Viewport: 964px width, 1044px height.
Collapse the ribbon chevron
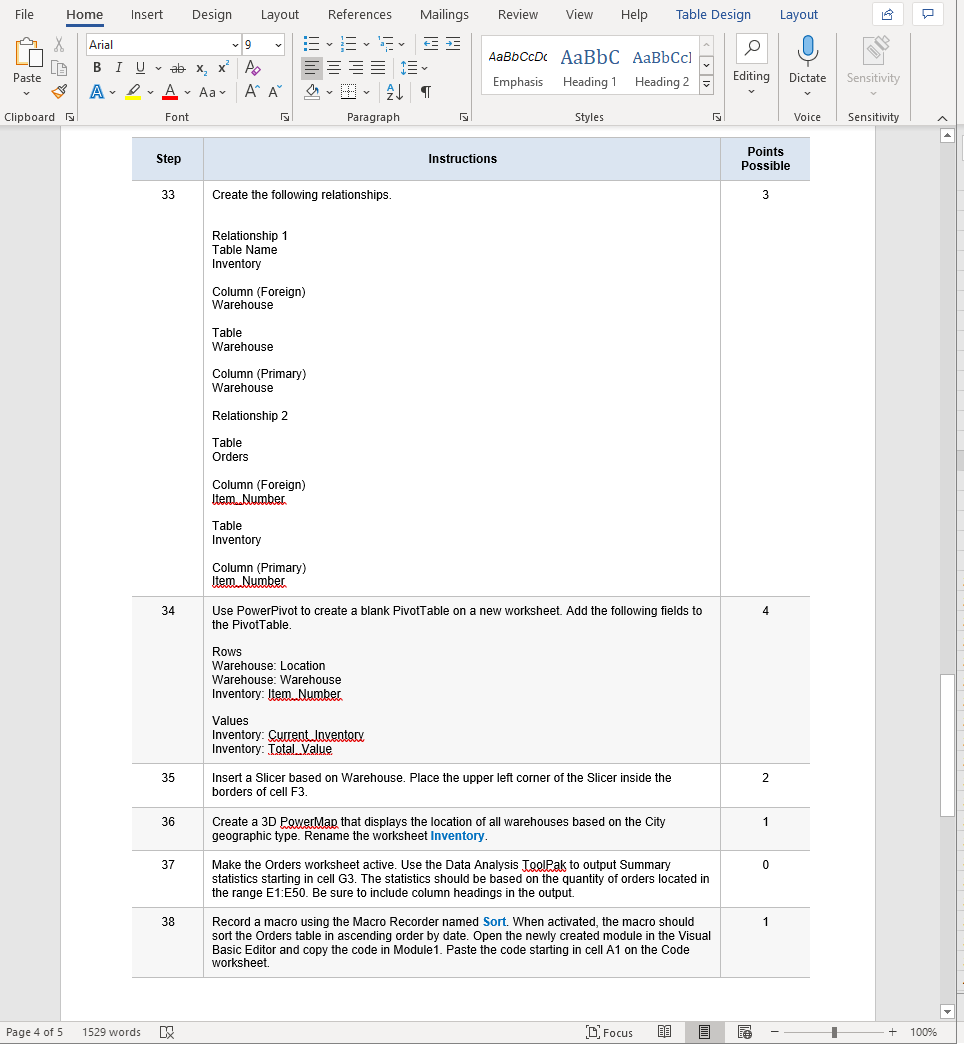(942, 118)
